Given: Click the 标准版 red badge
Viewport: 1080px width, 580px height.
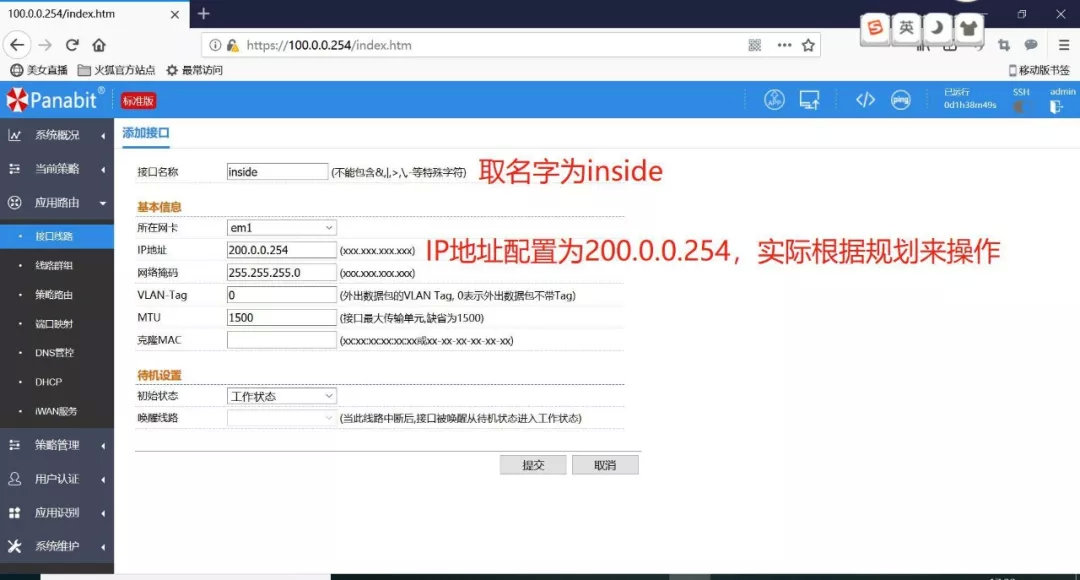Looking at the screenshot, I should point(139,100).
